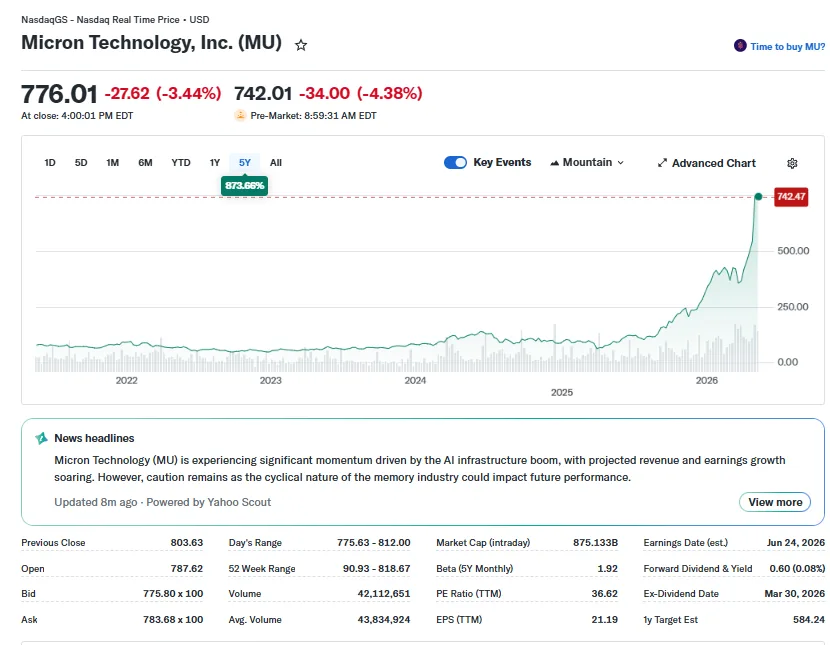This screenshot has width=830, height=645.
Task: Click the 742.01 pre-market price
Action: (263, 94)
